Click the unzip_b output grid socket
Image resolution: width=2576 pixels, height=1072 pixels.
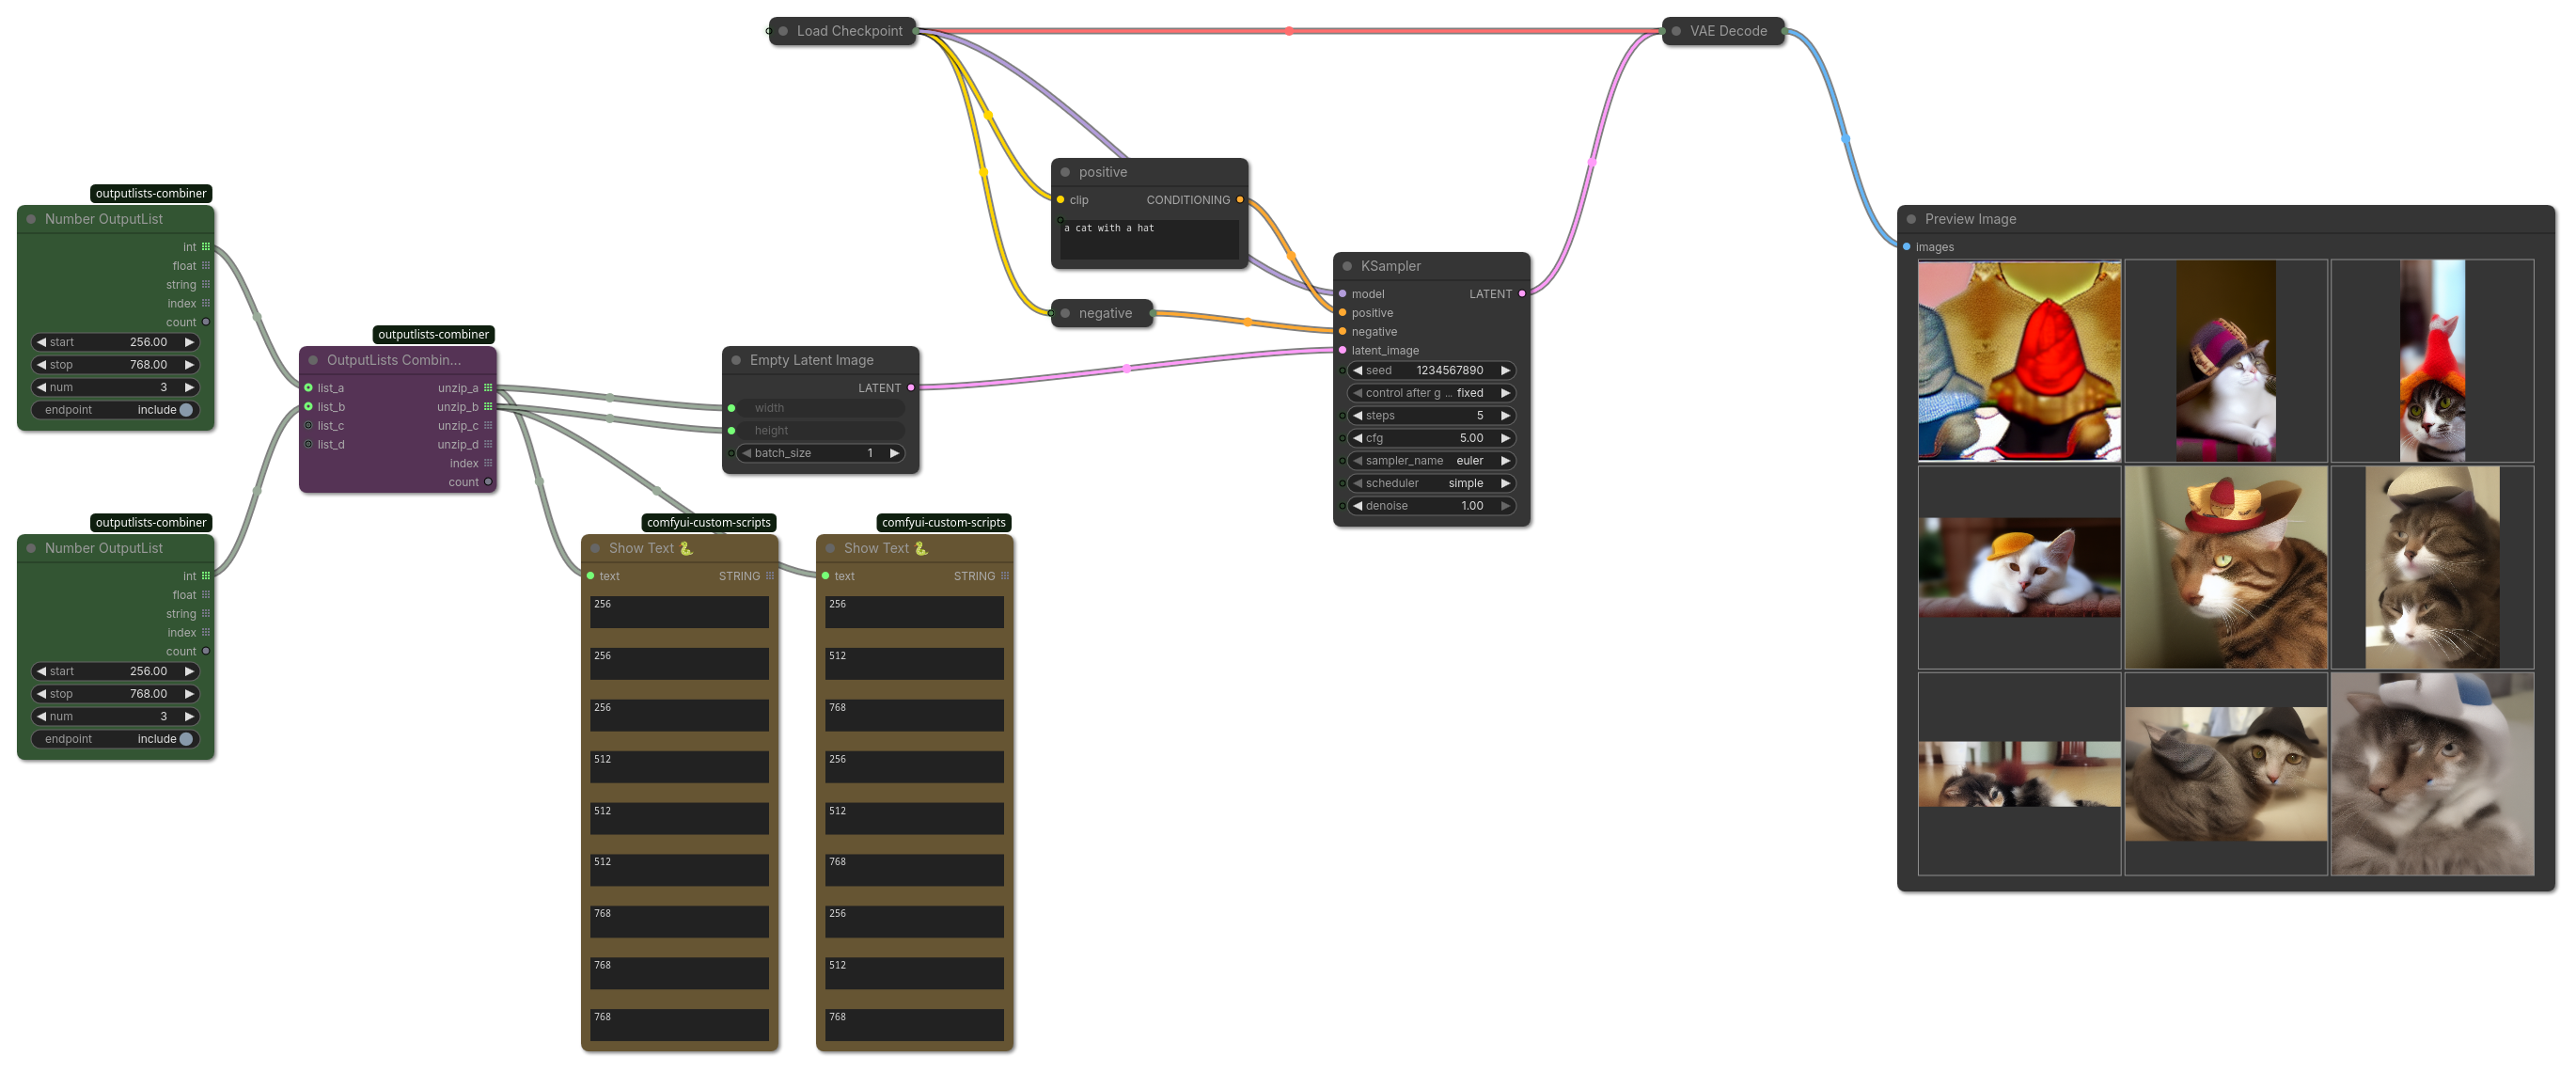coord(488,407)
